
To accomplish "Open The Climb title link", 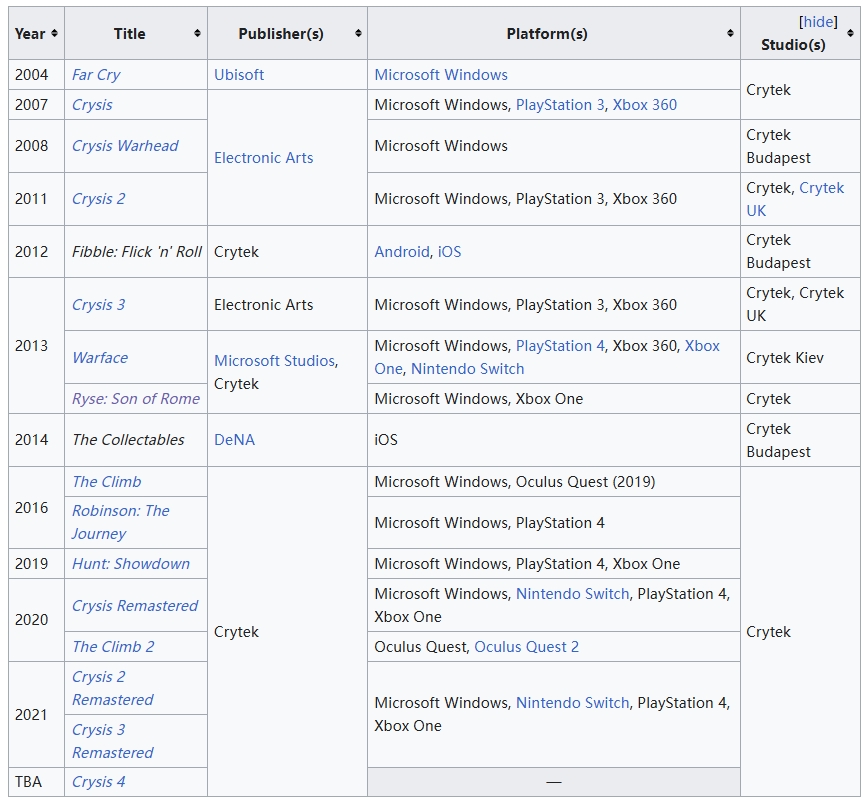I will tap(107, 482).
